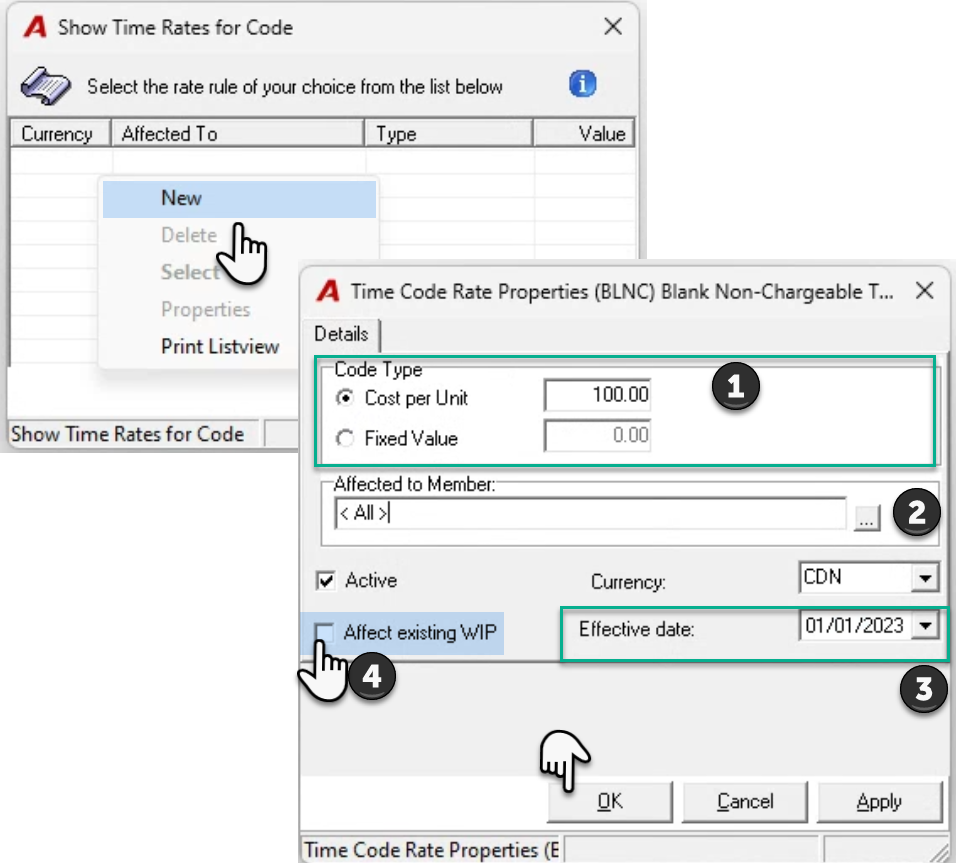Click the red A logo in Time Code Rate Properties title
Viewport: 956px width, 863px height.
(328, 291)
